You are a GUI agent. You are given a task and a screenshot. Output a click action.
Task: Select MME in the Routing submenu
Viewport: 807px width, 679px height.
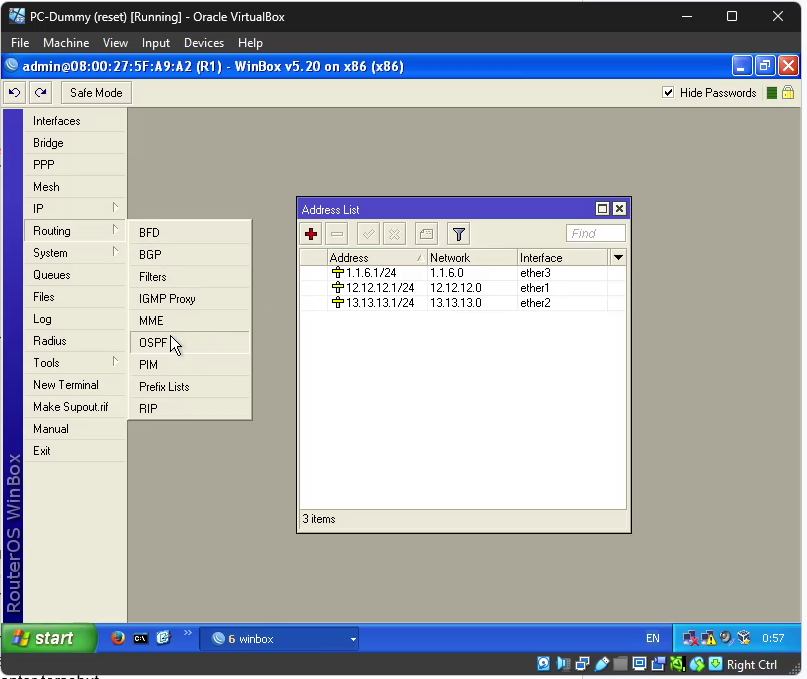click(x=189, y=320)
